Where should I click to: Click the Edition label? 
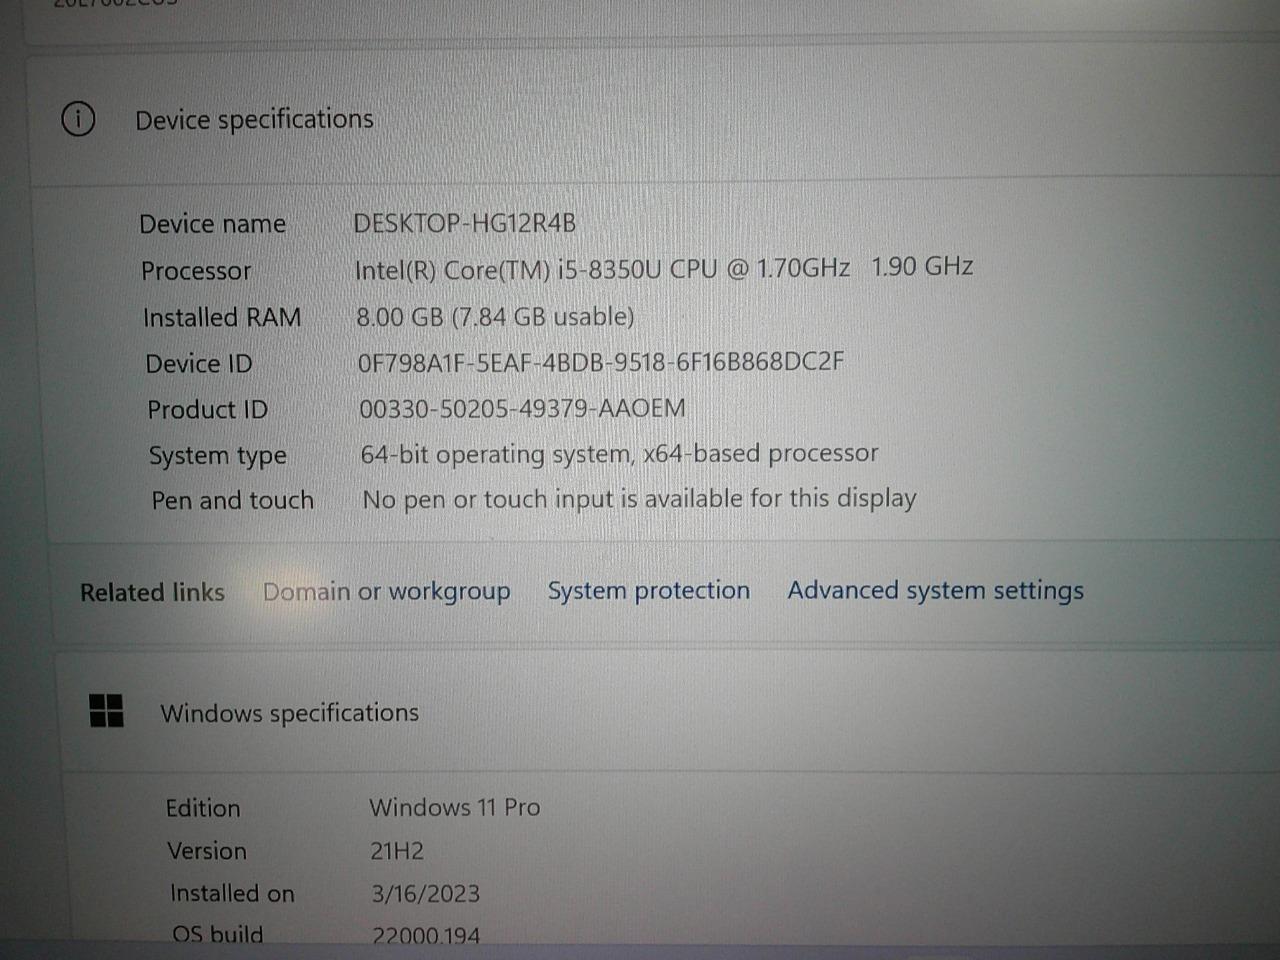tap(203, 808)
